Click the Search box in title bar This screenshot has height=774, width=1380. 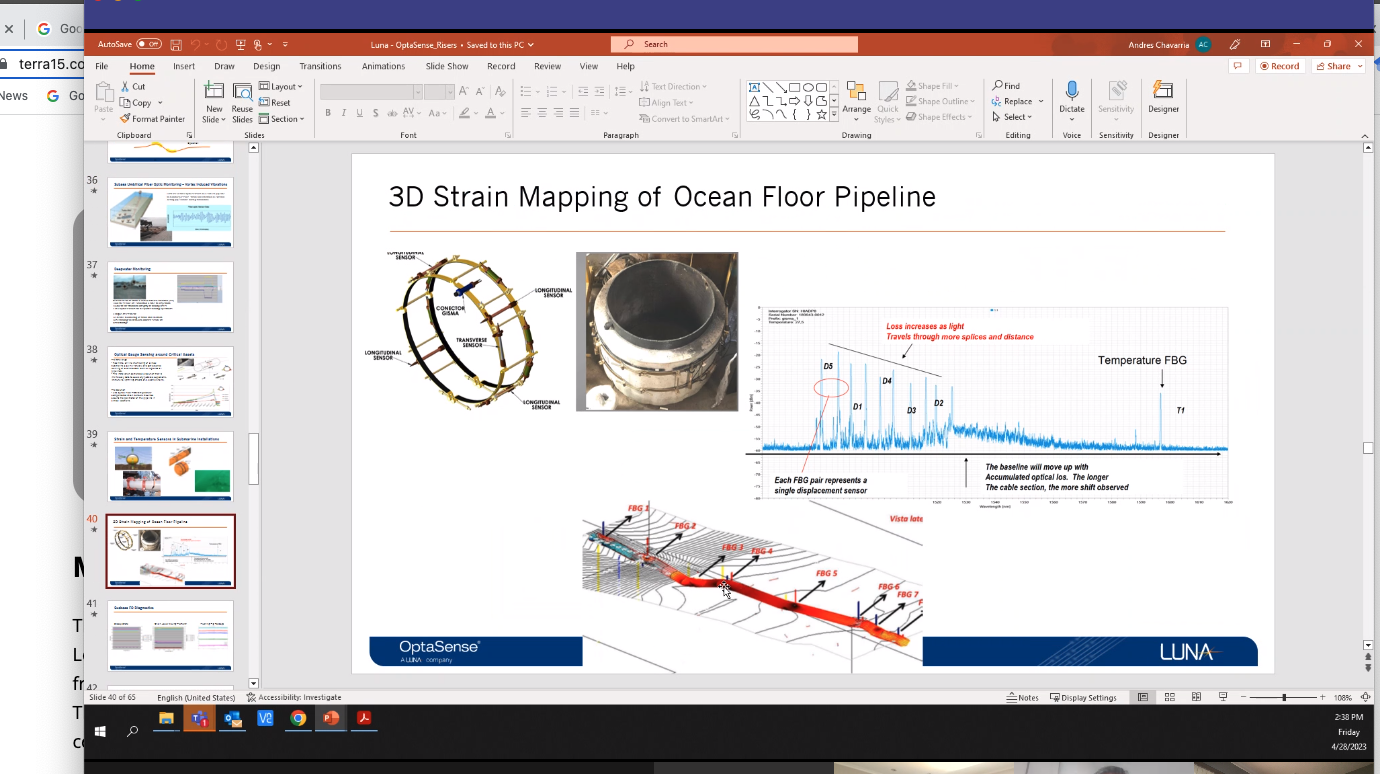pos(734,44)
